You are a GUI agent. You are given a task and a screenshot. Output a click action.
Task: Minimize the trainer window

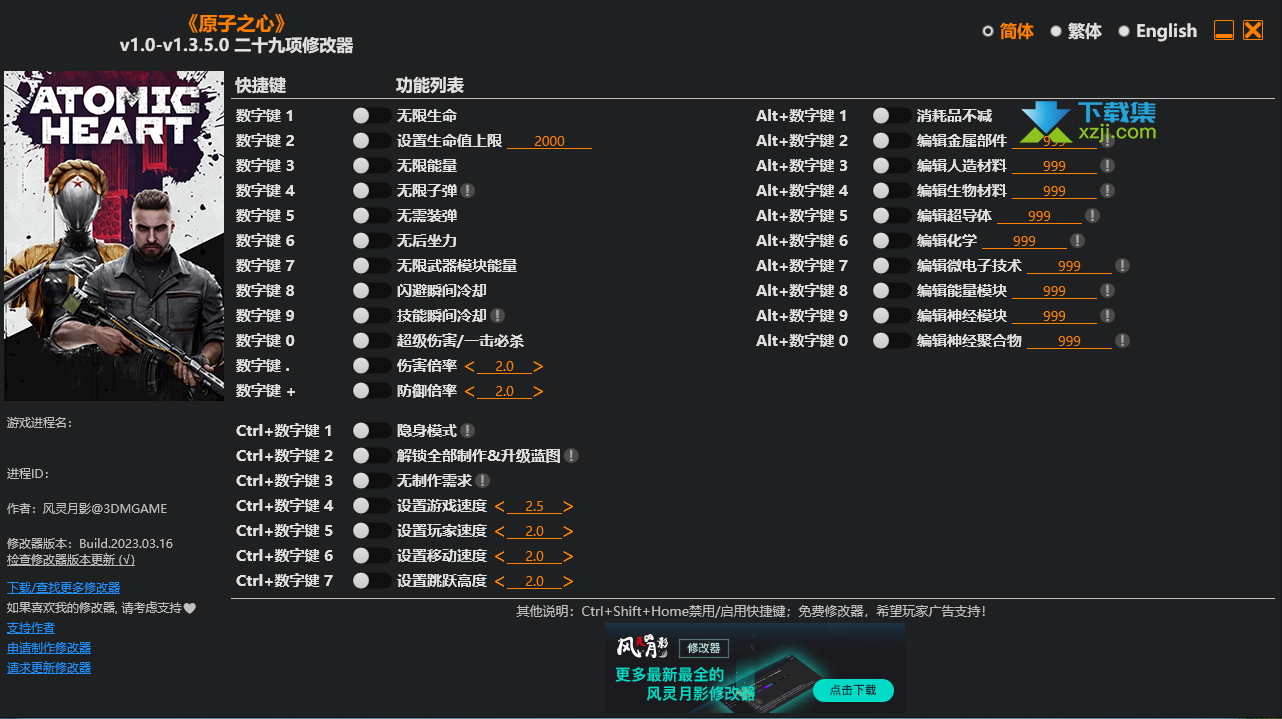coord(1224,30)
